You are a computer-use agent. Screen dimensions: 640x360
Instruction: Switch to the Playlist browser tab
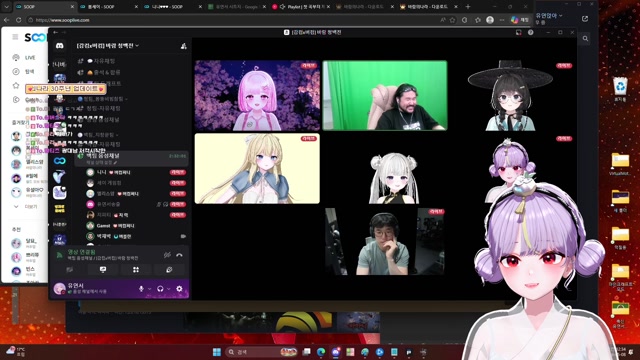pos(301,7)
